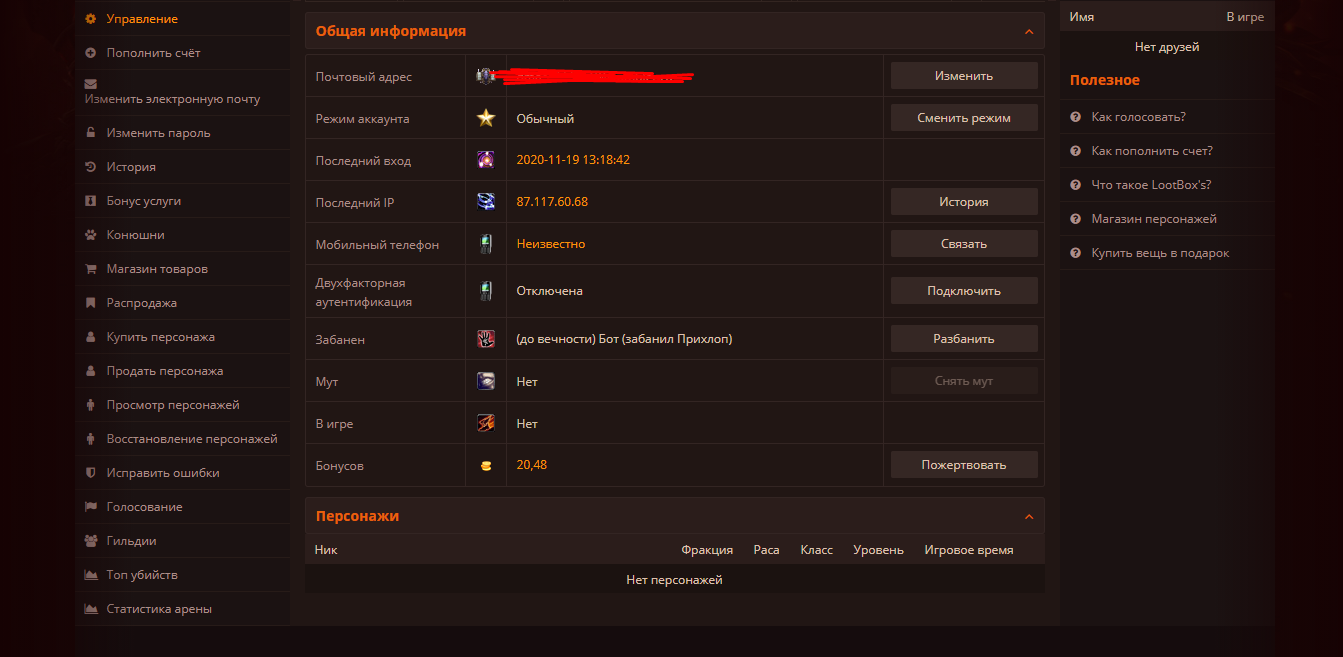
Task: Click the shopping cart icon for Магазин товаров
Action: [x=91, y=269]
